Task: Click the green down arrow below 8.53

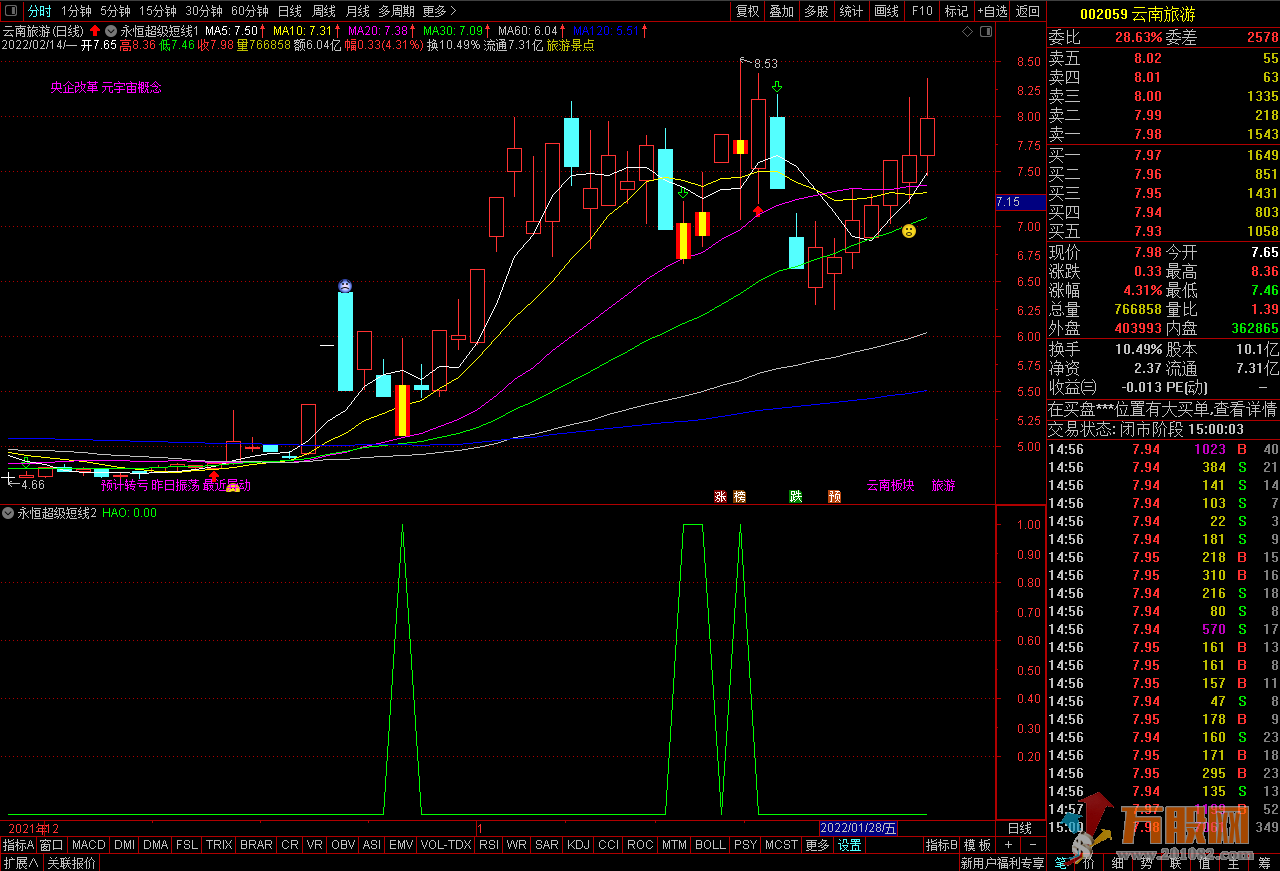Action: tap(776, 88)
